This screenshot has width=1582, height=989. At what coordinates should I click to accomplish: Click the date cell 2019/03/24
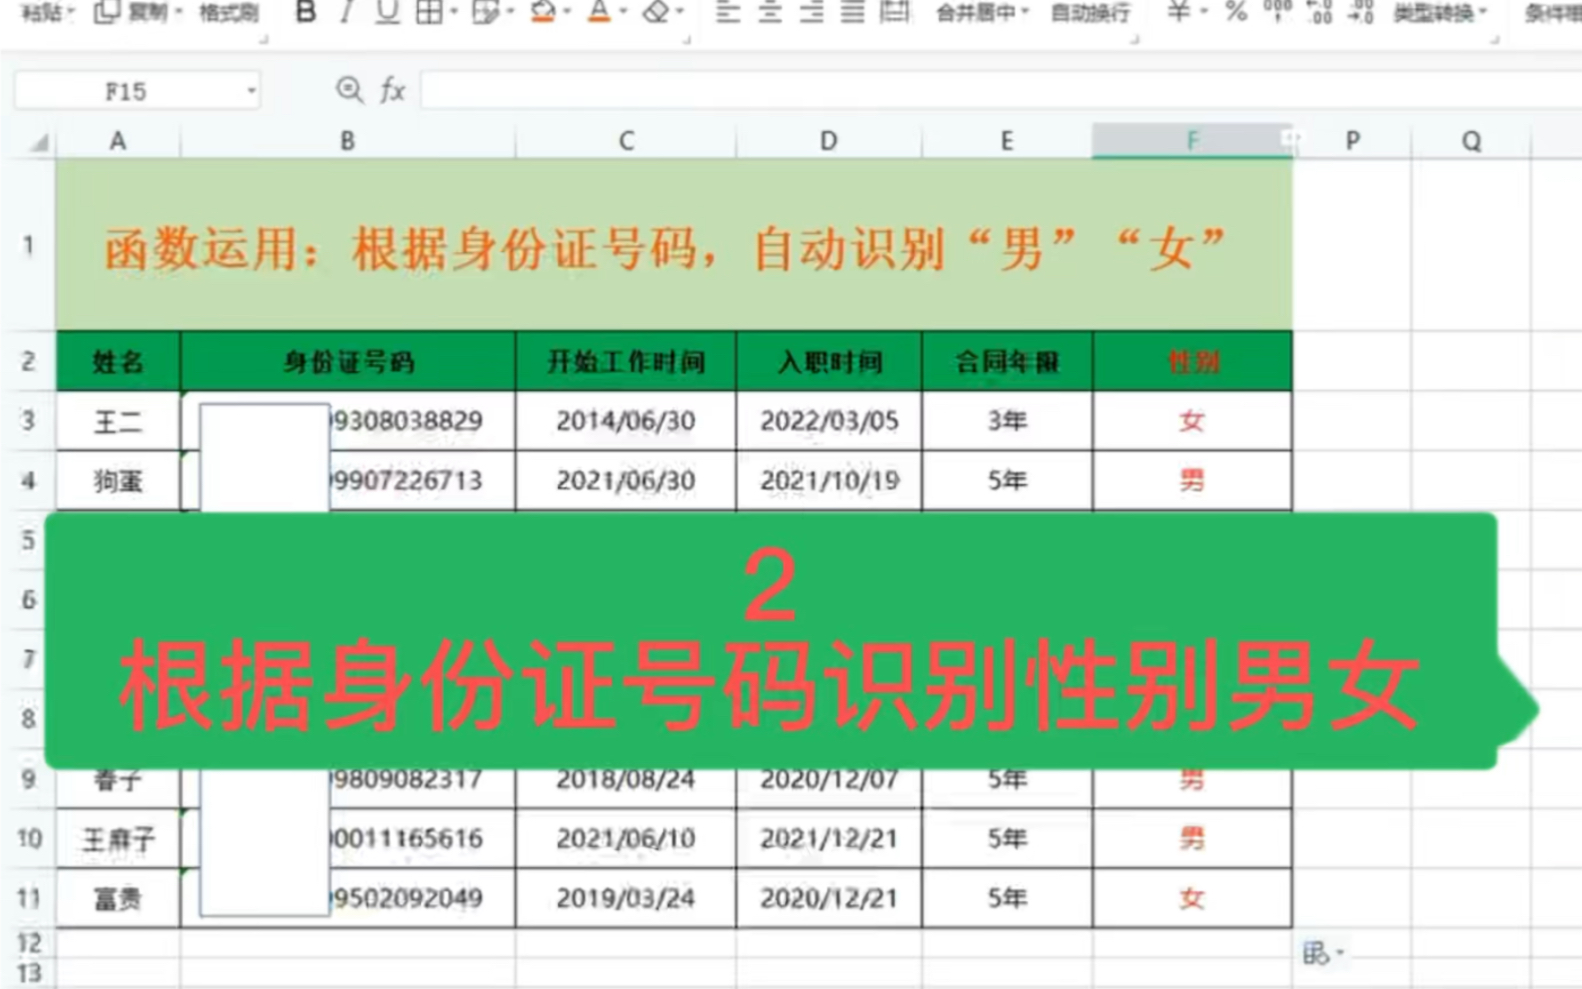[626, 898]
